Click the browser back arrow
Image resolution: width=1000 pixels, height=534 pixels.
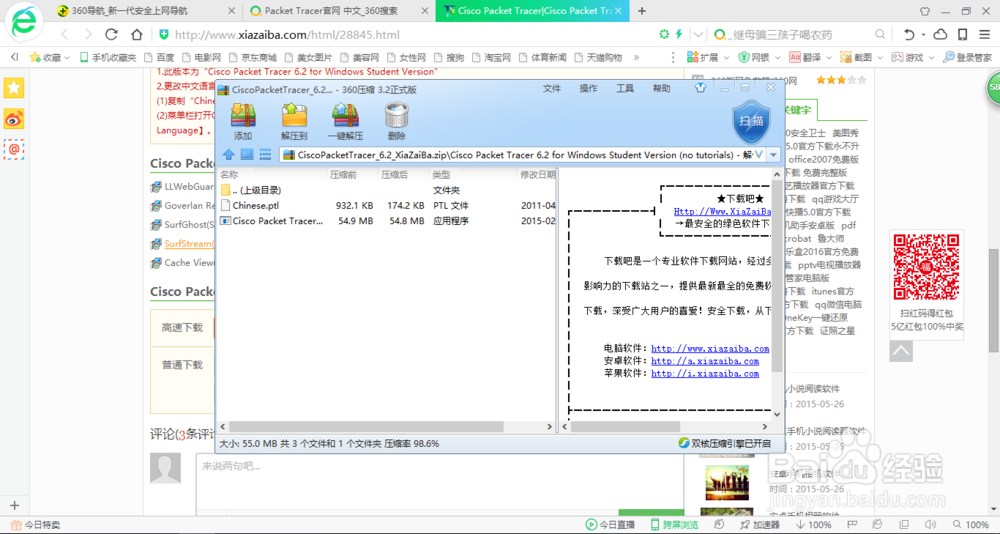click(64, 34)
